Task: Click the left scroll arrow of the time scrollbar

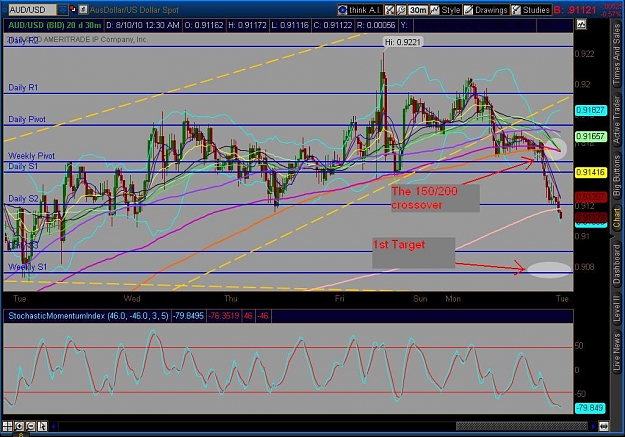Action: pyautogui.click(x=54, y=426)
